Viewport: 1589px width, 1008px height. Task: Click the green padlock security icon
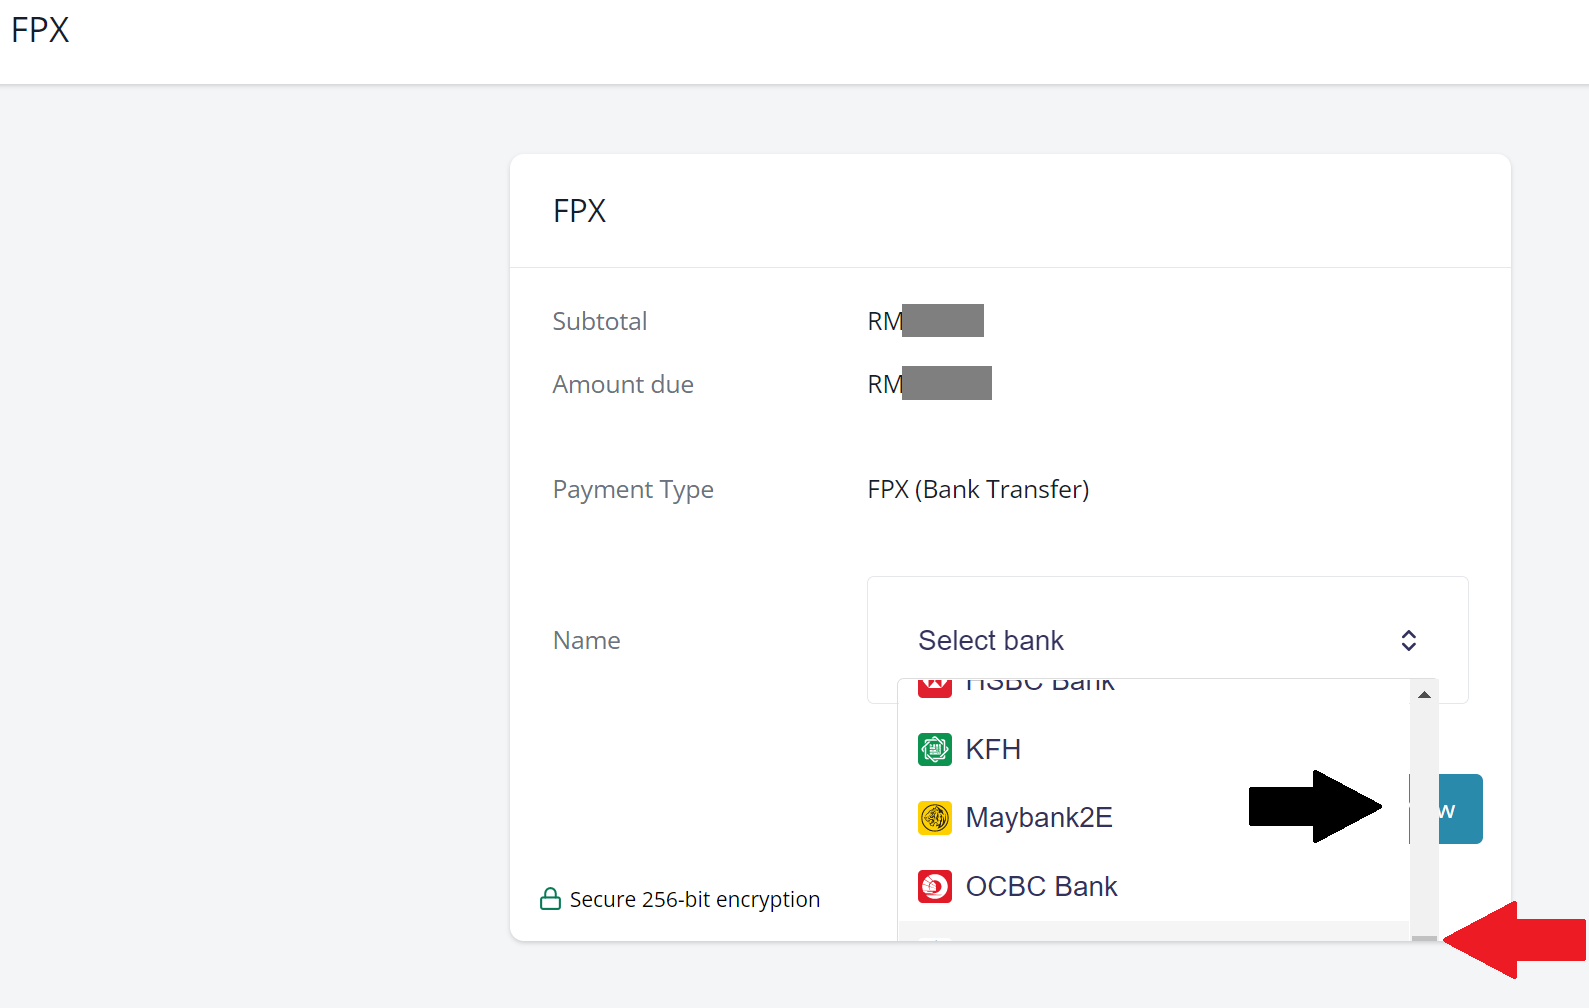(550, 899)
